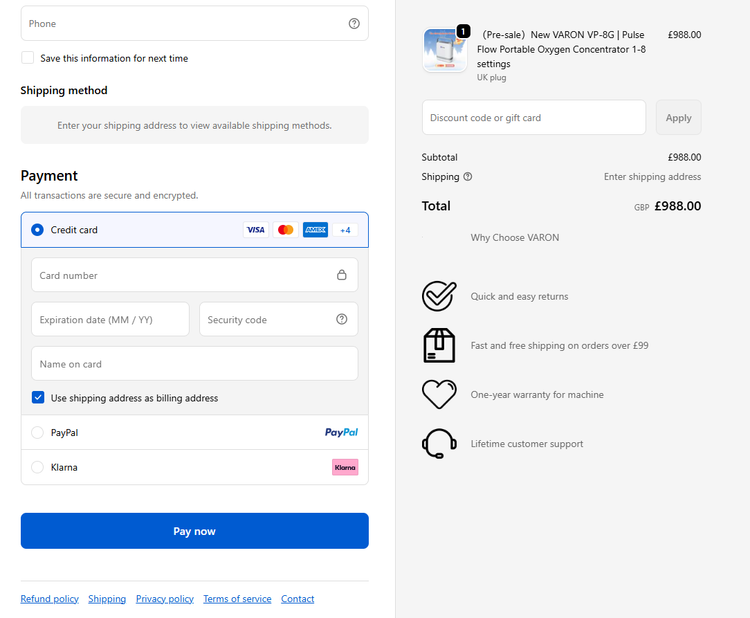The height and width of the screenshot is (618, 750).
Task: Click the Klarna pink logo badge
Action: pyautogui.click(x=345, y=467)
